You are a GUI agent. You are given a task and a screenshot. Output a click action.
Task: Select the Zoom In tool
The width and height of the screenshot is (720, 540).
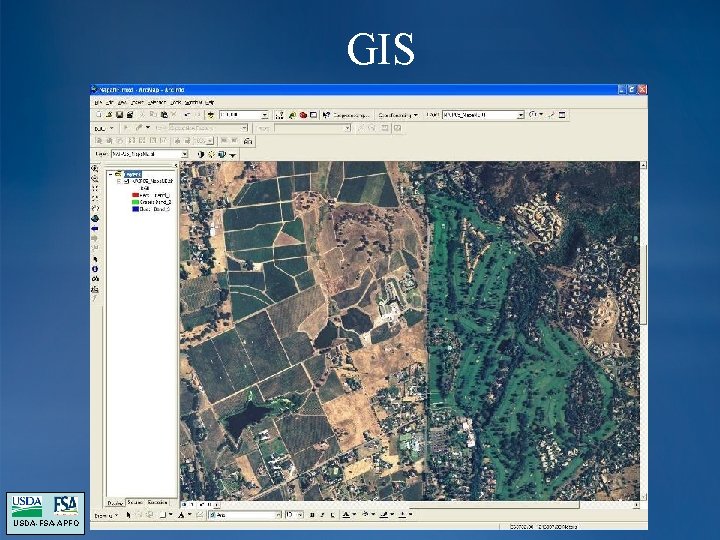click(x=95, y=168)
